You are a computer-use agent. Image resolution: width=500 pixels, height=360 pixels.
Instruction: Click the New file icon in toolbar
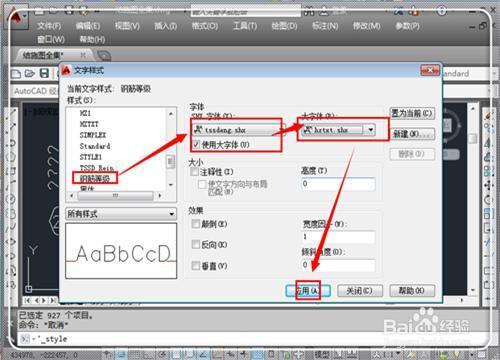[16, 74]
